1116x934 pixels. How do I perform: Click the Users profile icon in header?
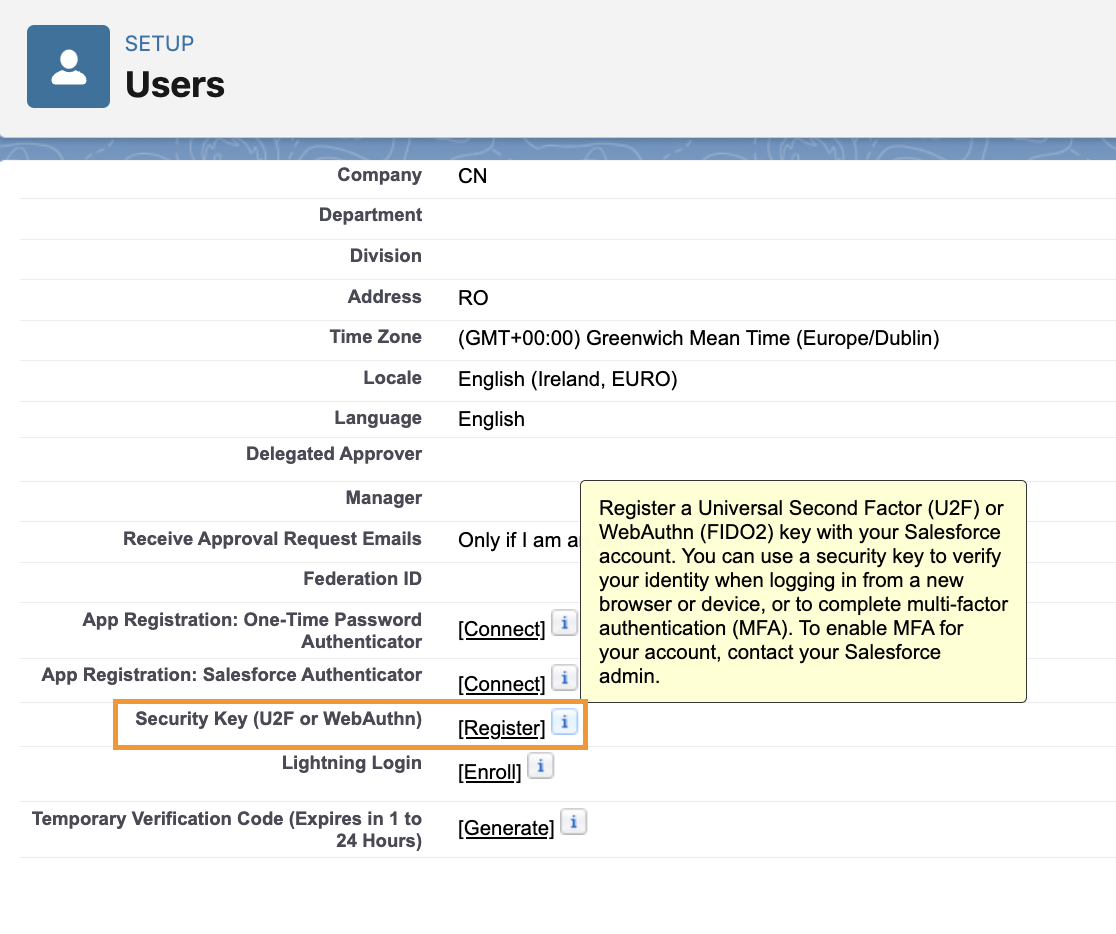68,66
